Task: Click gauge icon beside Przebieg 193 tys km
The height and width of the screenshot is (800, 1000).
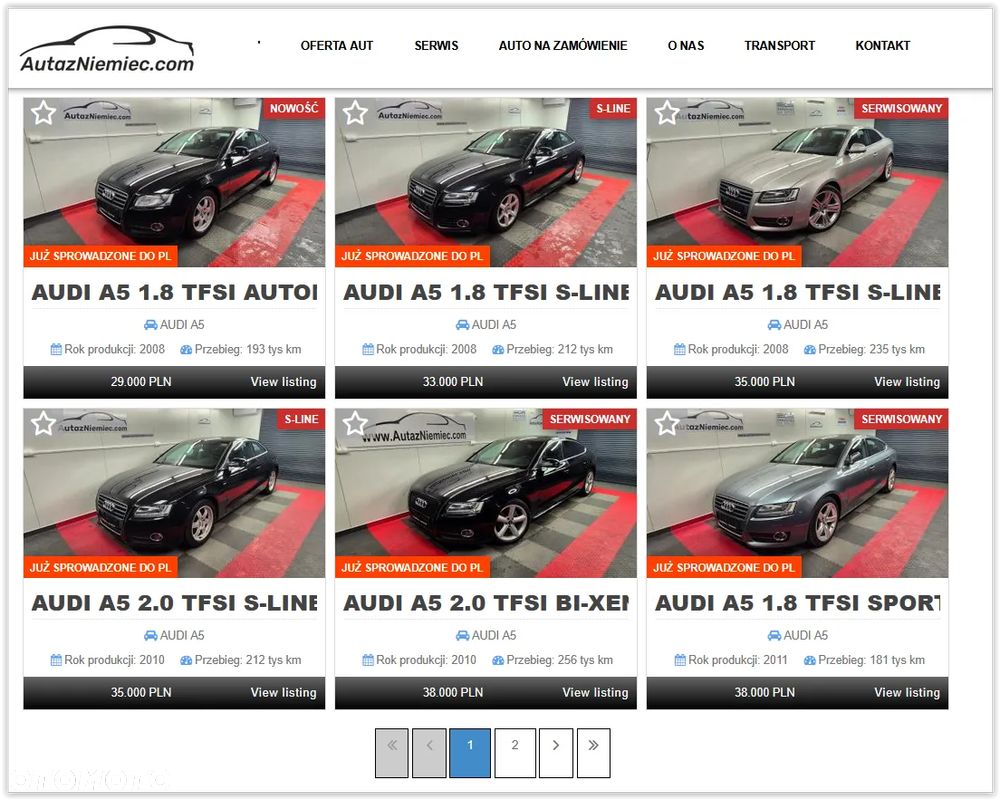Action: (186, 350)
